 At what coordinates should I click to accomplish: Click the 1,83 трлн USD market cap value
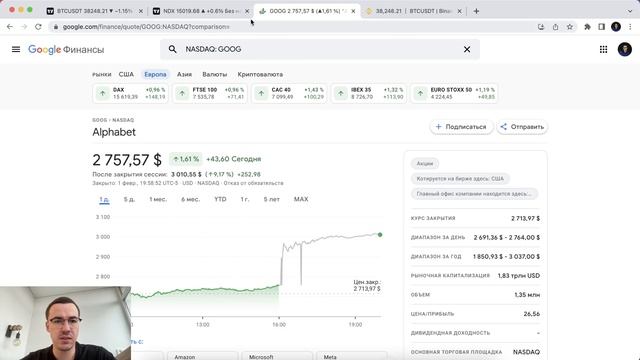click(519, 276)
